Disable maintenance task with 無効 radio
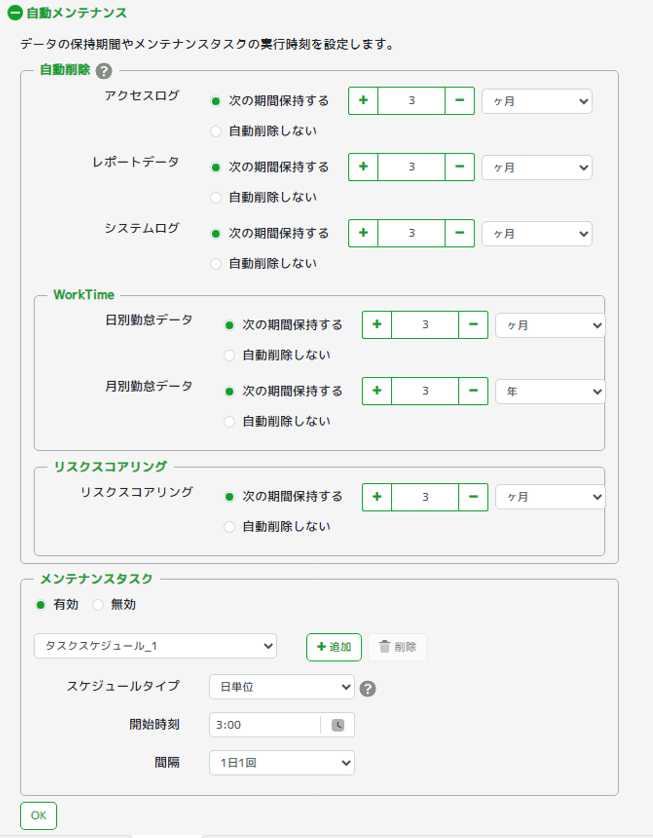 98,605
